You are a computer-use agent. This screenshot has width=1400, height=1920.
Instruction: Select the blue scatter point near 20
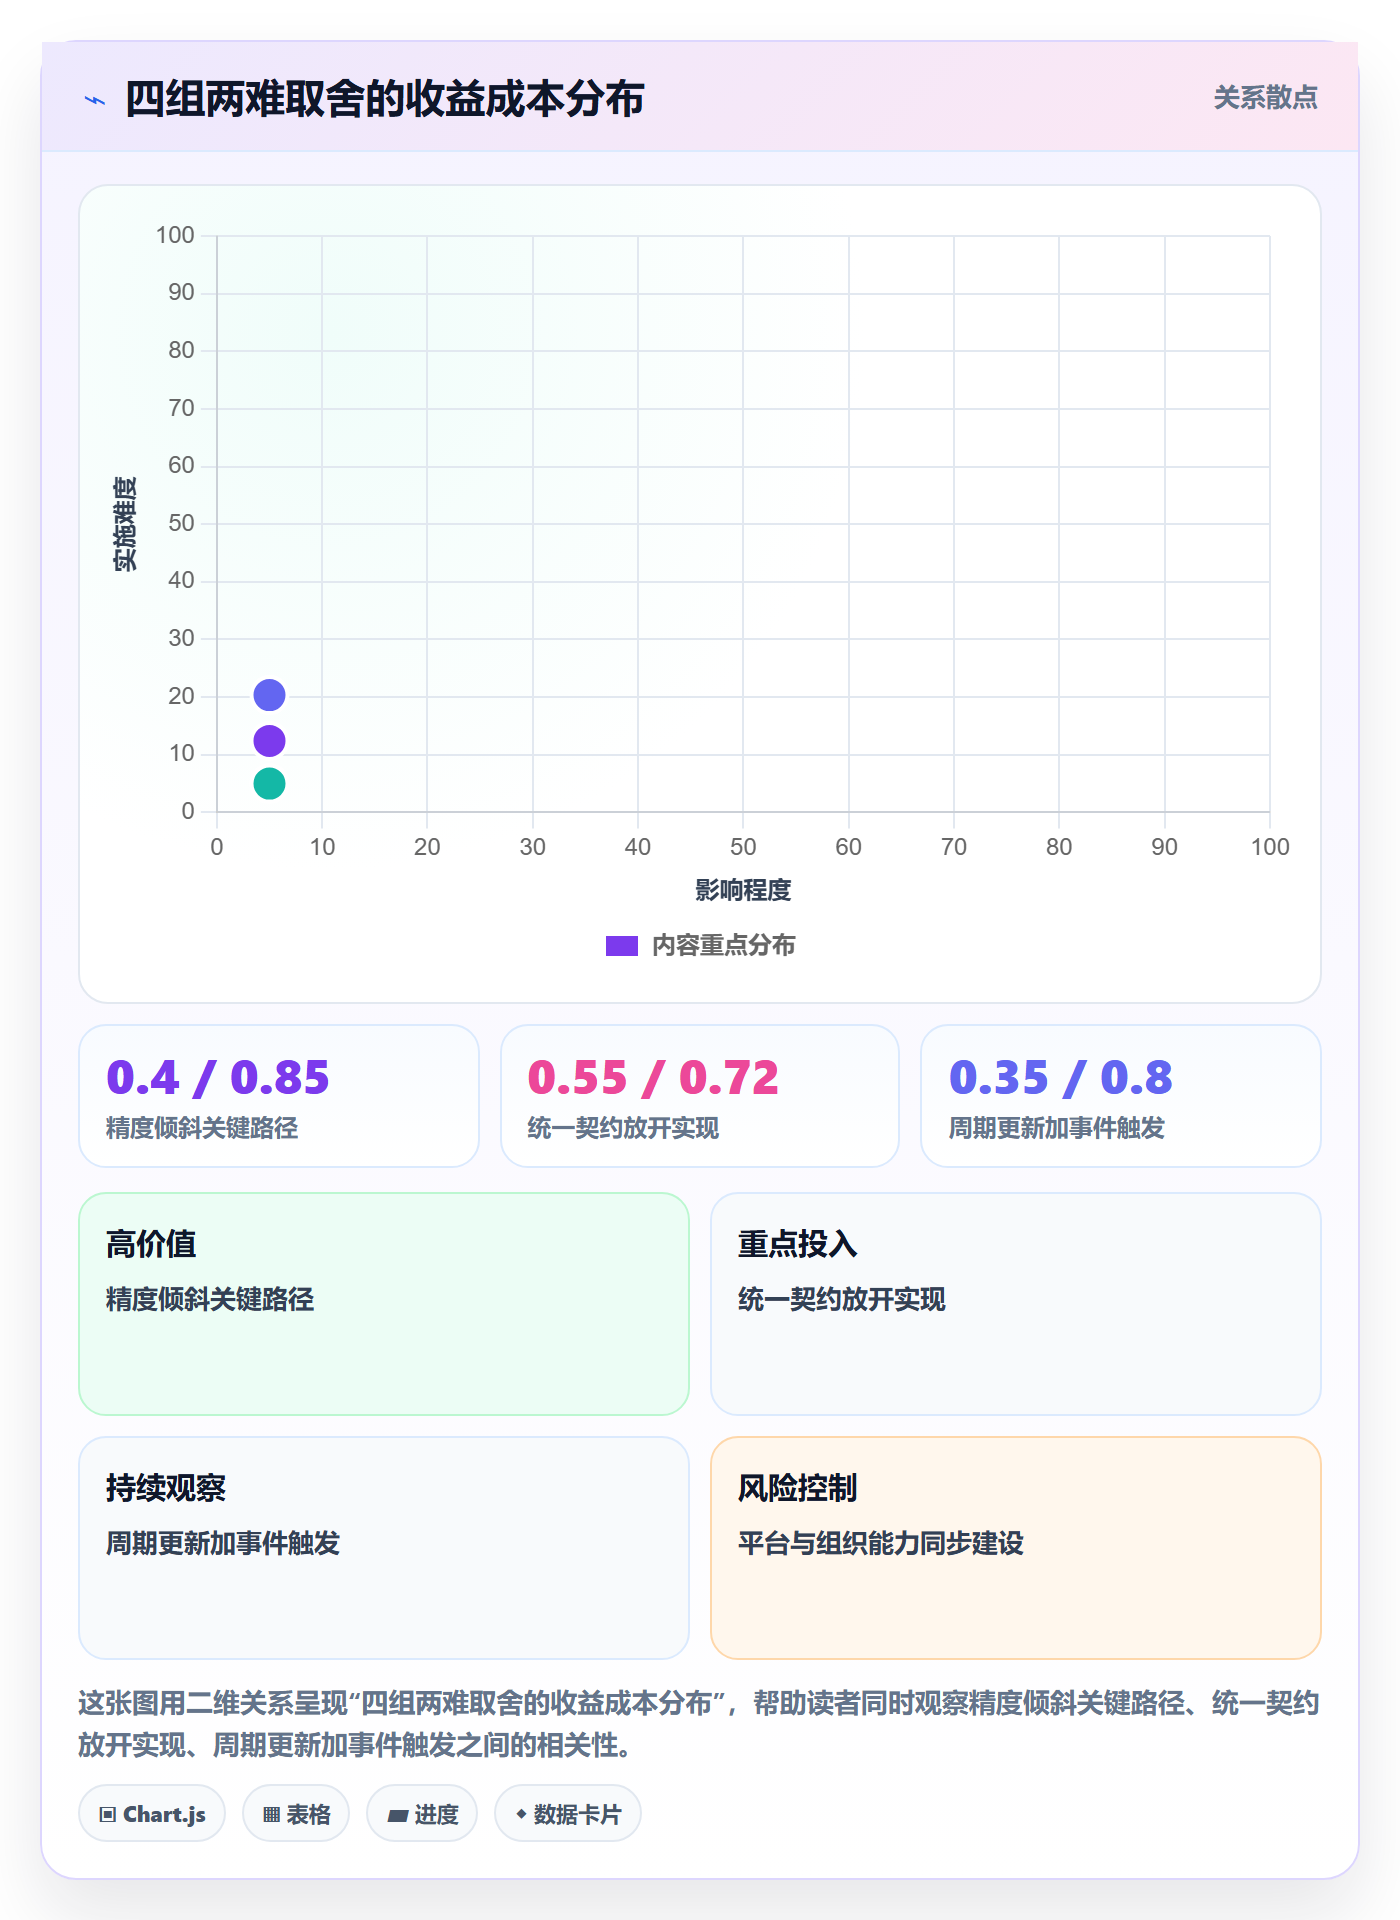click(x=269, y=695)
